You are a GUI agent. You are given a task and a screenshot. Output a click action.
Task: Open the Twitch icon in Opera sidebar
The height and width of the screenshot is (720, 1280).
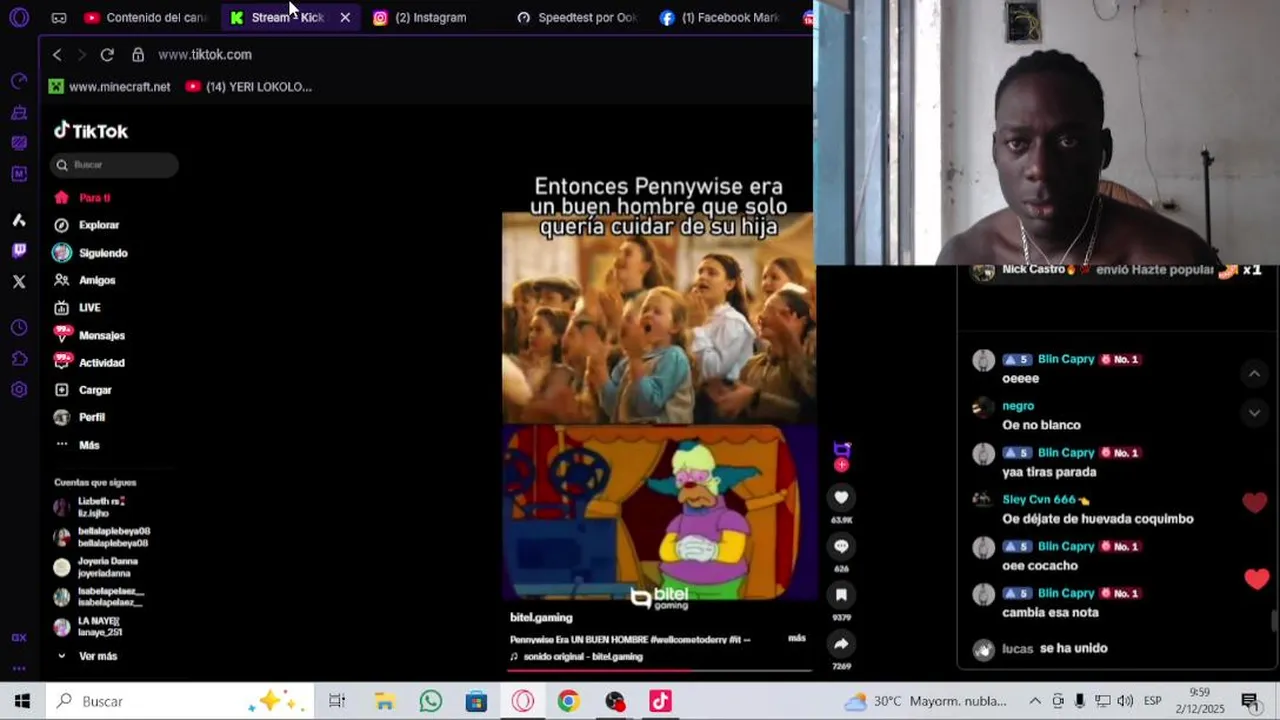pyautogui.click(x=19, y=250)
